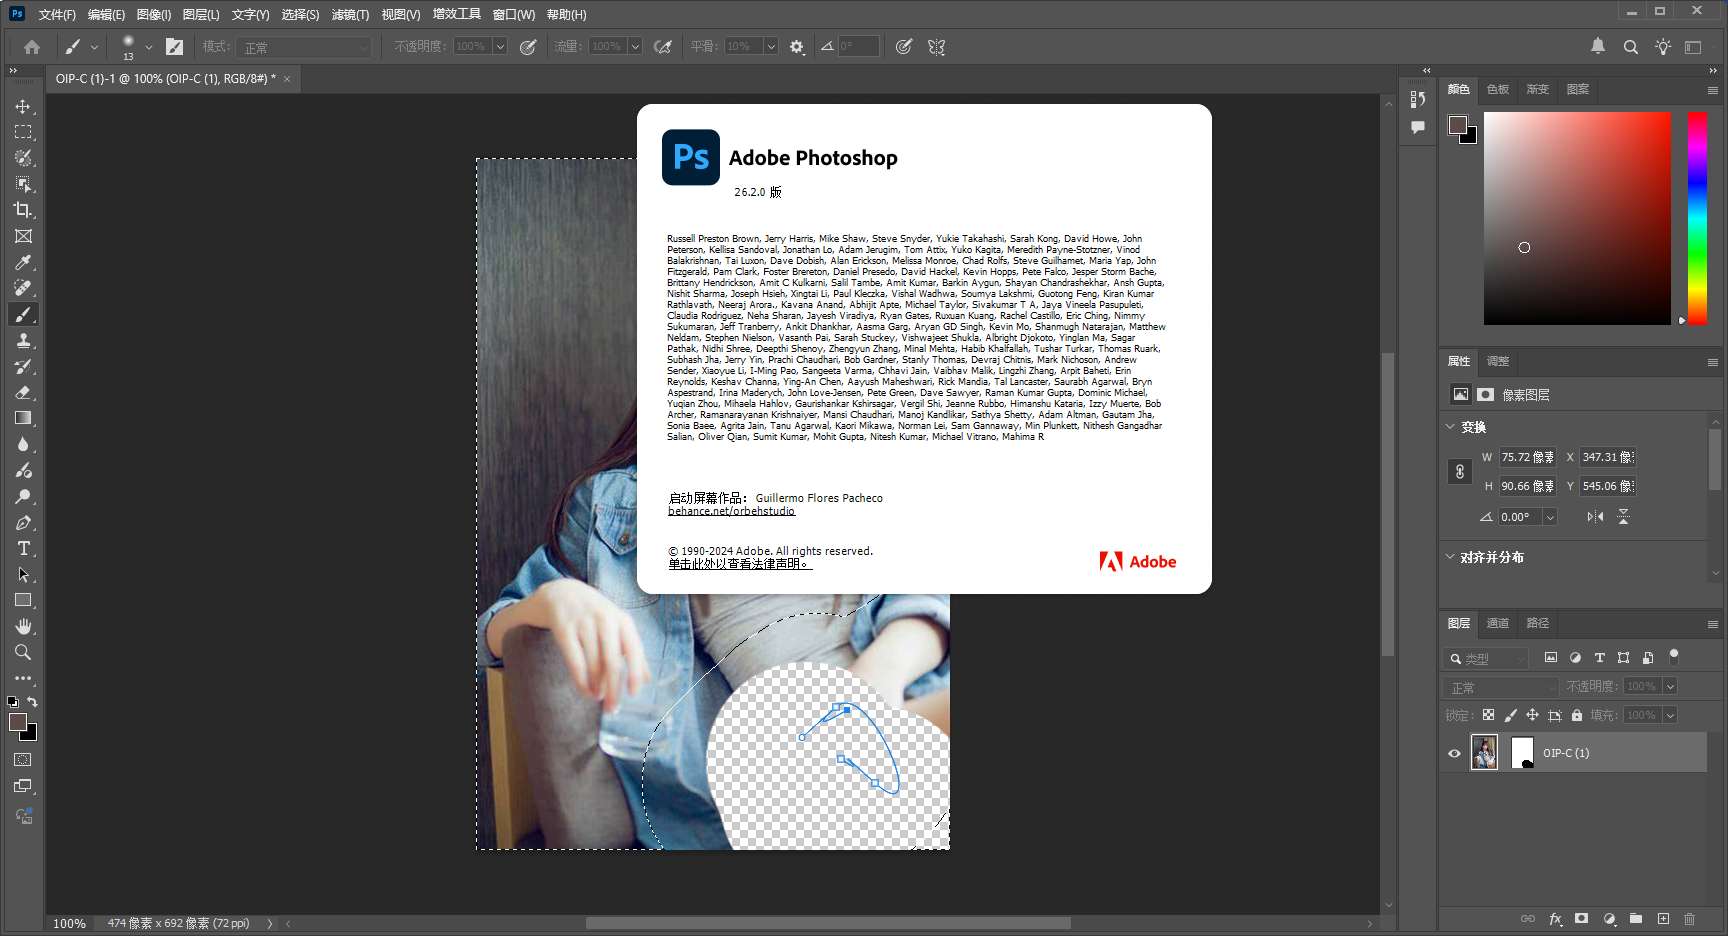Click the legal notices link in About dialog
The image size is (1728, 936).
click(x=740, y=564)
